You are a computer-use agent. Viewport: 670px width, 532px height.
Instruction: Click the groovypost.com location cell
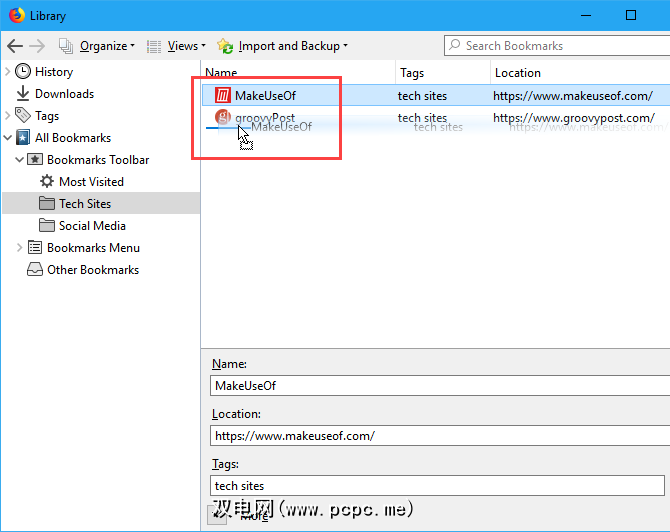pos(574,118)
